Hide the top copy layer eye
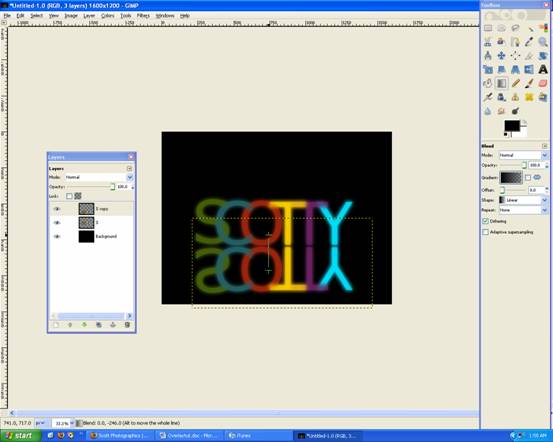553x442 pixels. pos(57,209)
